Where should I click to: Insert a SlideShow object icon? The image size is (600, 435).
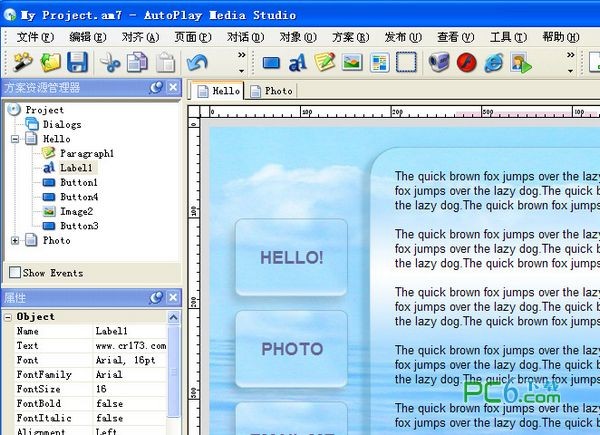click(x=521, y=63)
